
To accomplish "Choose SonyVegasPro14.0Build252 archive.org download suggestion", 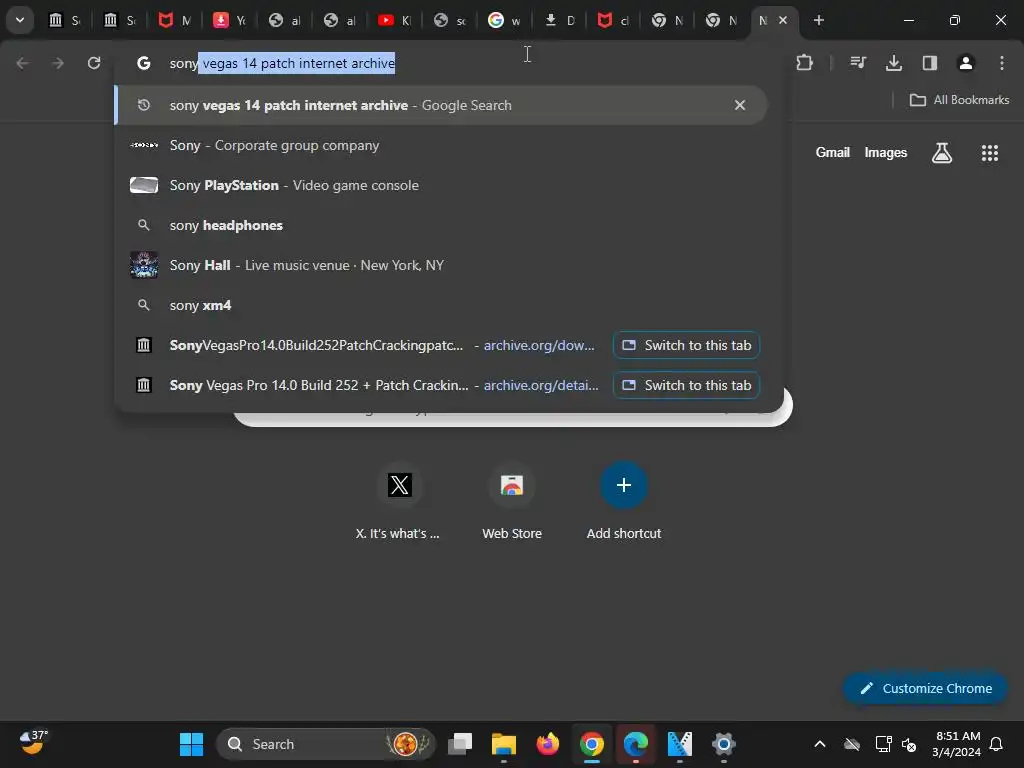I will 382,345.
